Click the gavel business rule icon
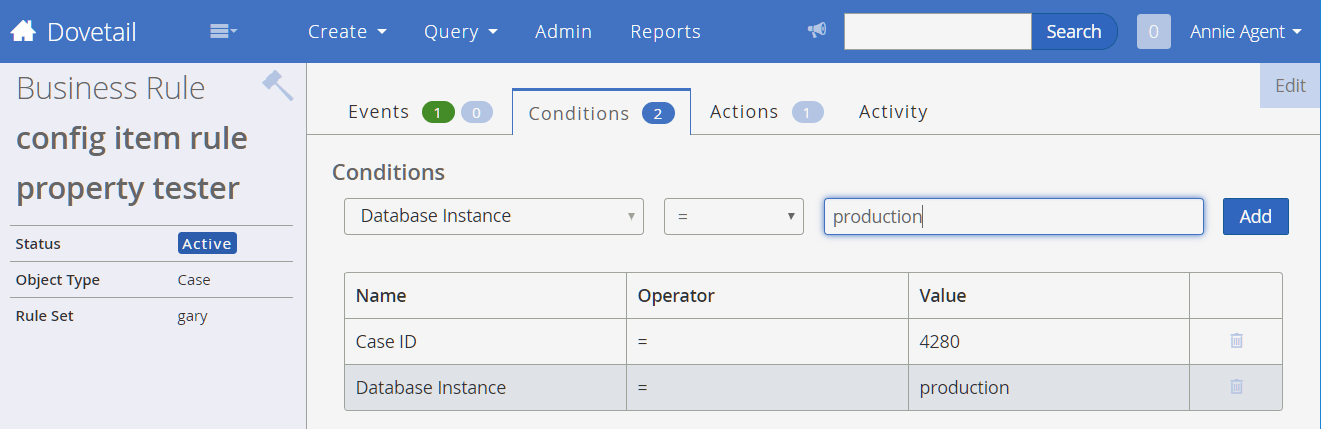The width and height of the screenshot is (1321, 429). point(277,85)
